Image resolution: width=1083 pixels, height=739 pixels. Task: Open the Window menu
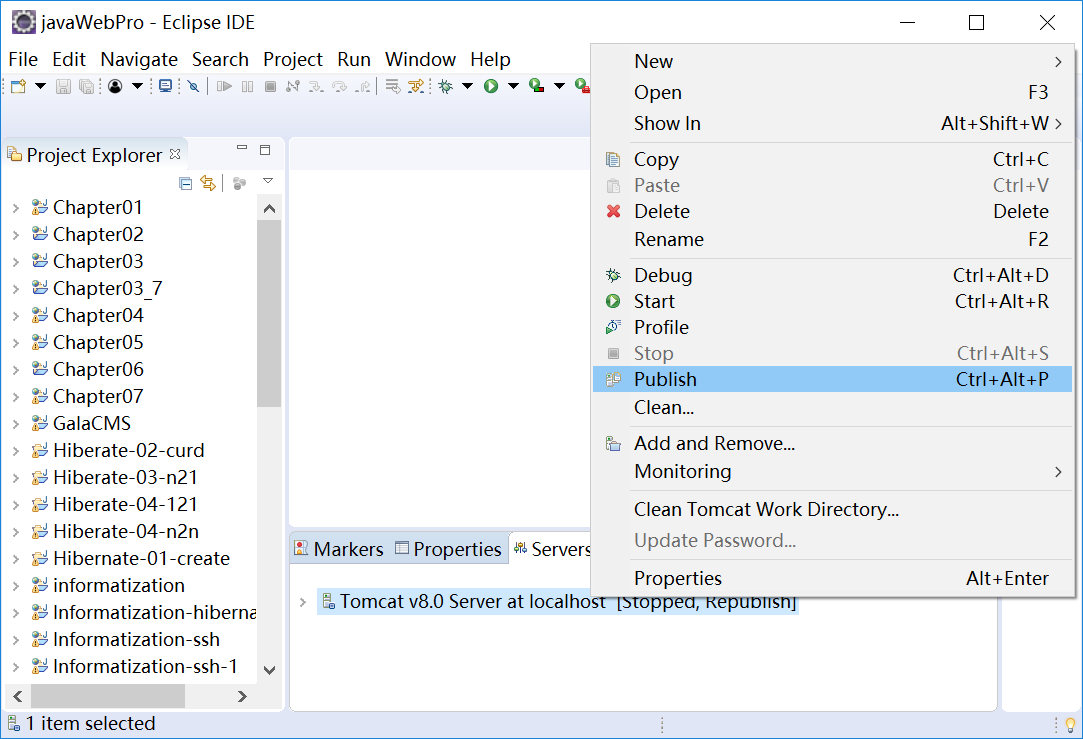[420, 59]
